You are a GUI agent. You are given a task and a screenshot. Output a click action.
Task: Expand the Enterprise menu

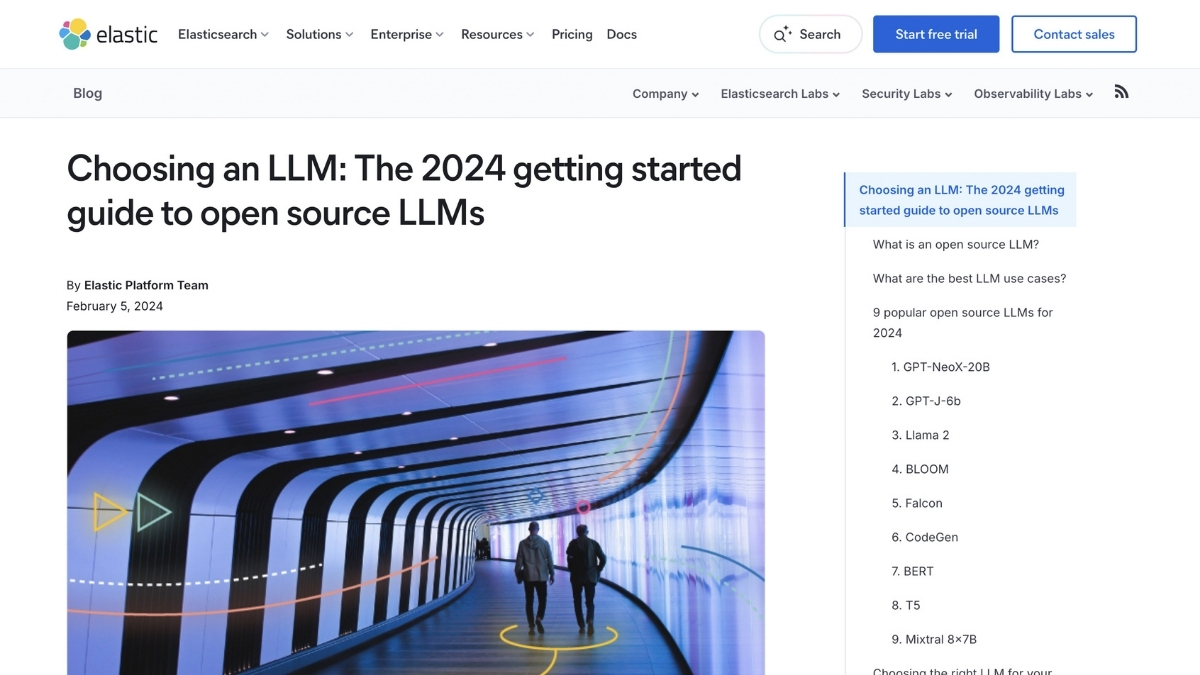pyautogui.click(x=407, y=34)
